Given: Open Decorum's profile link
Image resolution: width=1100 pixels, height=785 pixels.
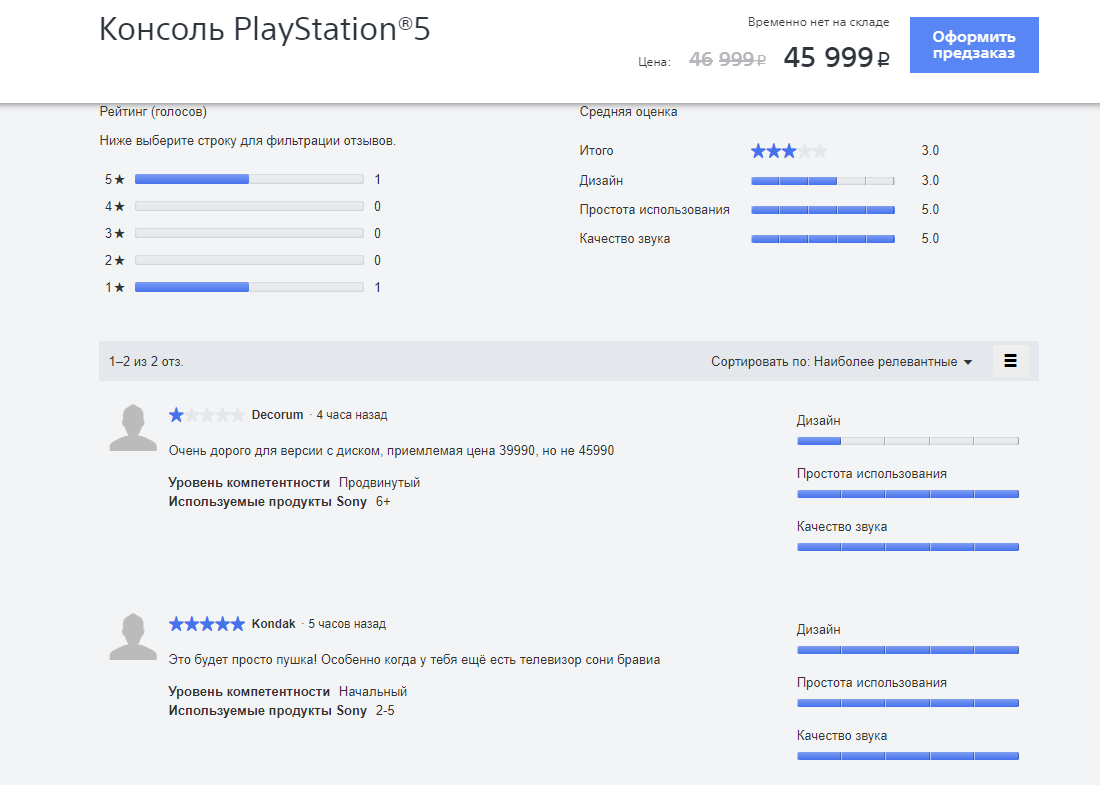Looking at the screenshot, I should pos(275,414).
